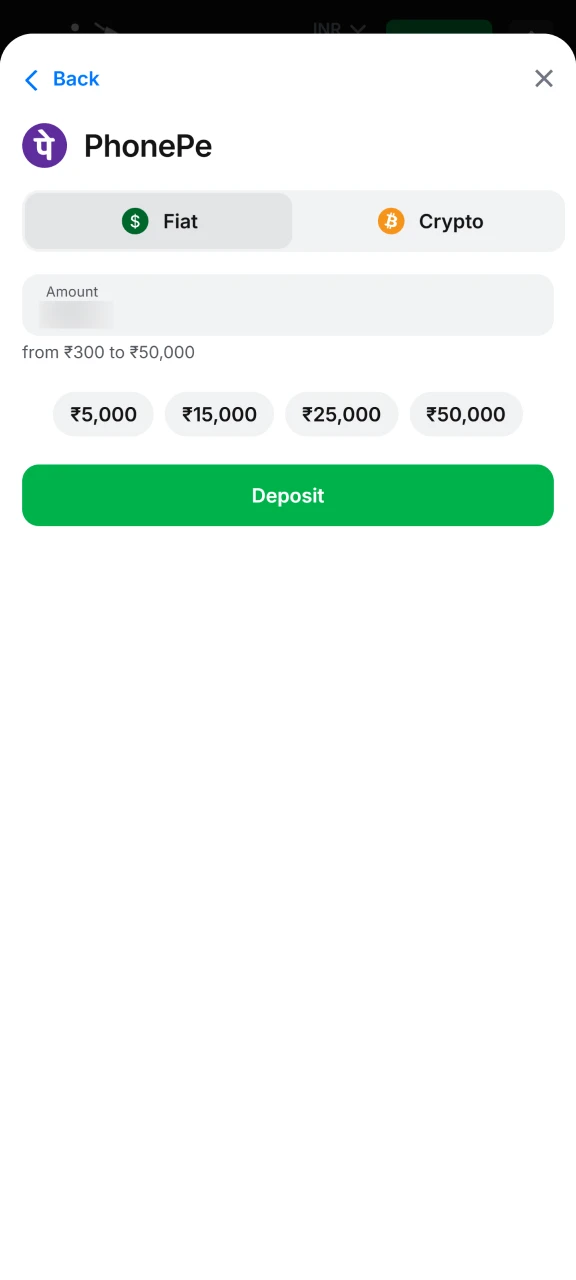Dismiss the PhonePe modal with the X icon

543,78
